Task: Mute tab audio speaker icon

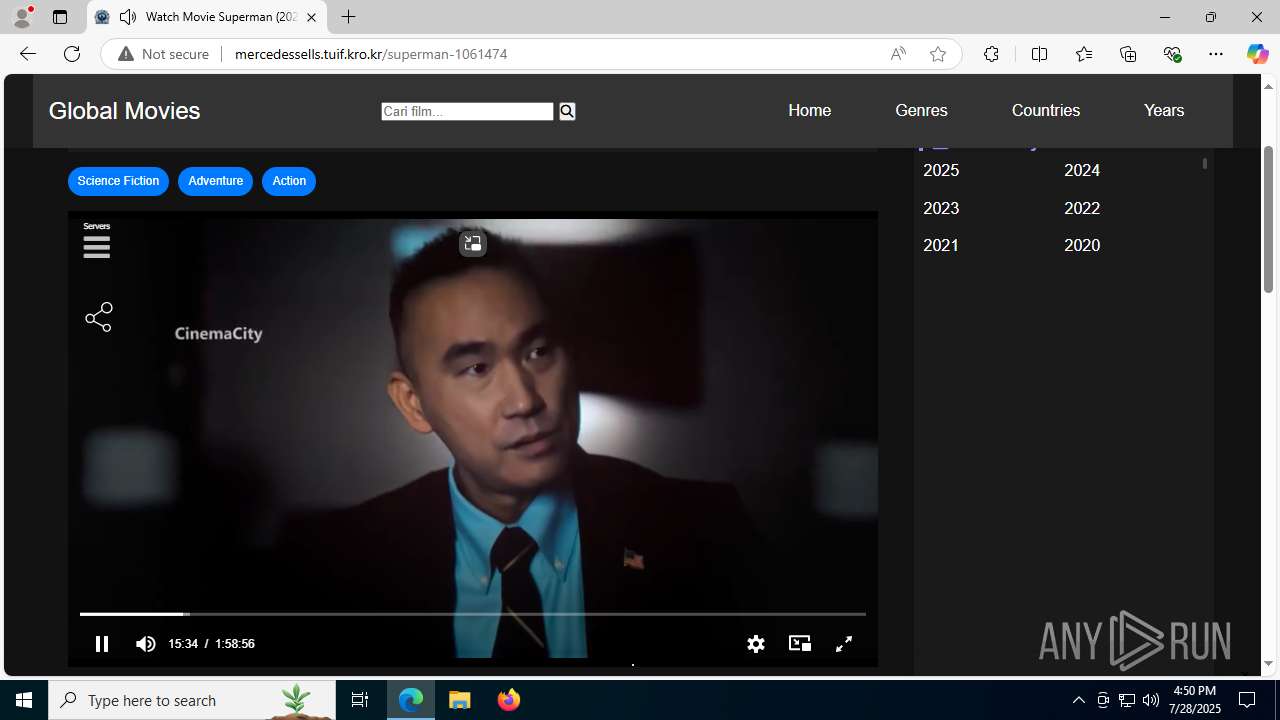Action: 128,17
